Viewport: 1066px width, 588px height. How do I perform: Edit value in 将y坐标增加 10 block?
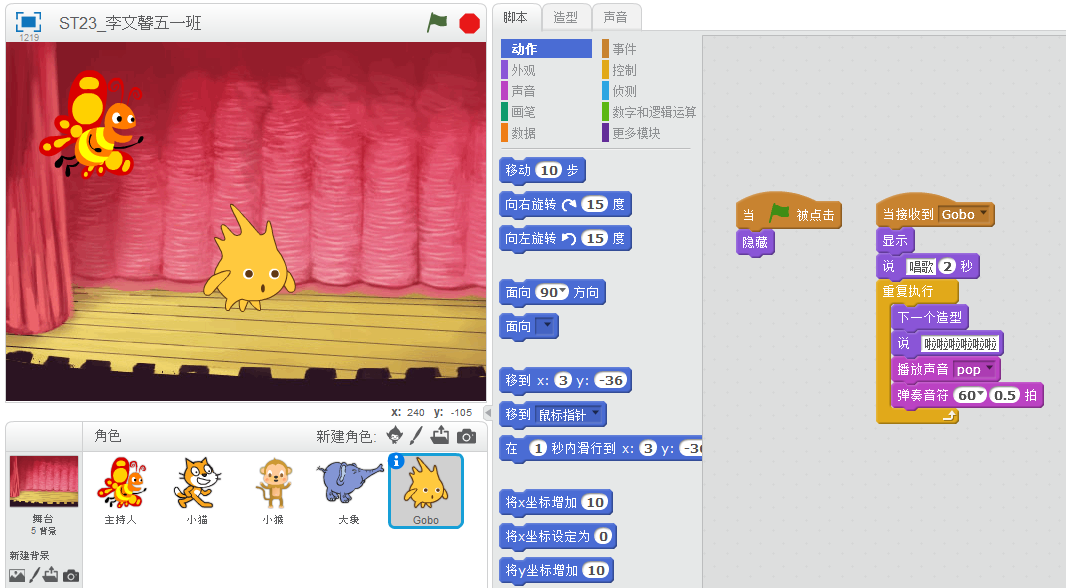[x=596, y=570]
